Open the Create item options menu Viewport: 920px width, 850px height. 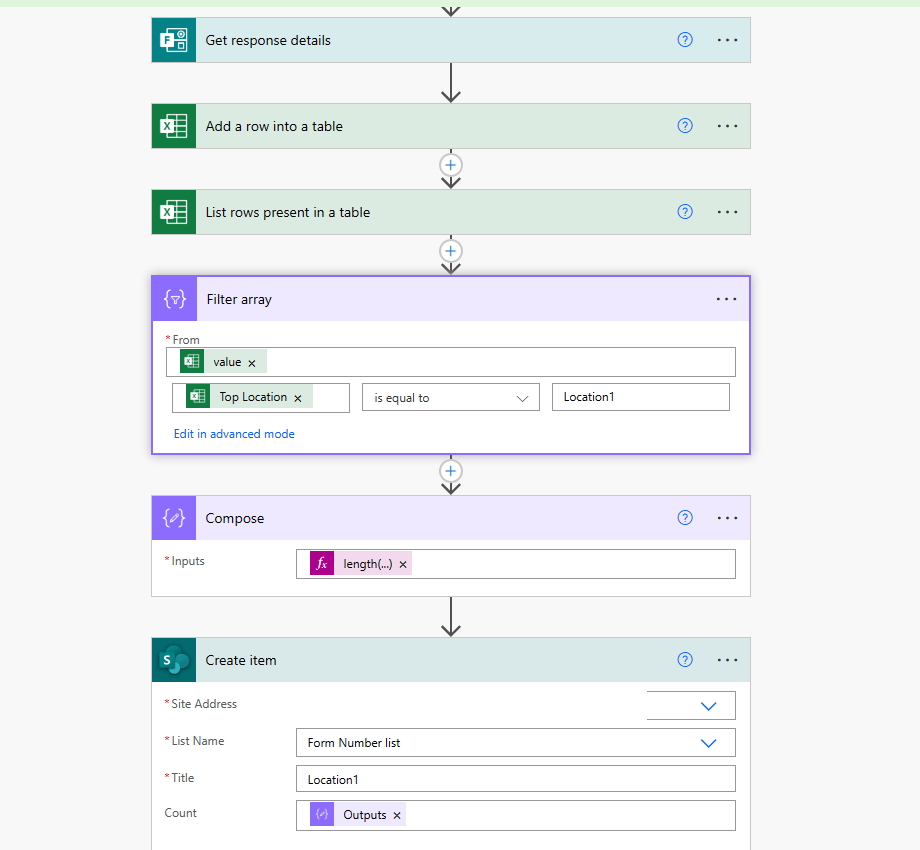(x=726, y=659)
